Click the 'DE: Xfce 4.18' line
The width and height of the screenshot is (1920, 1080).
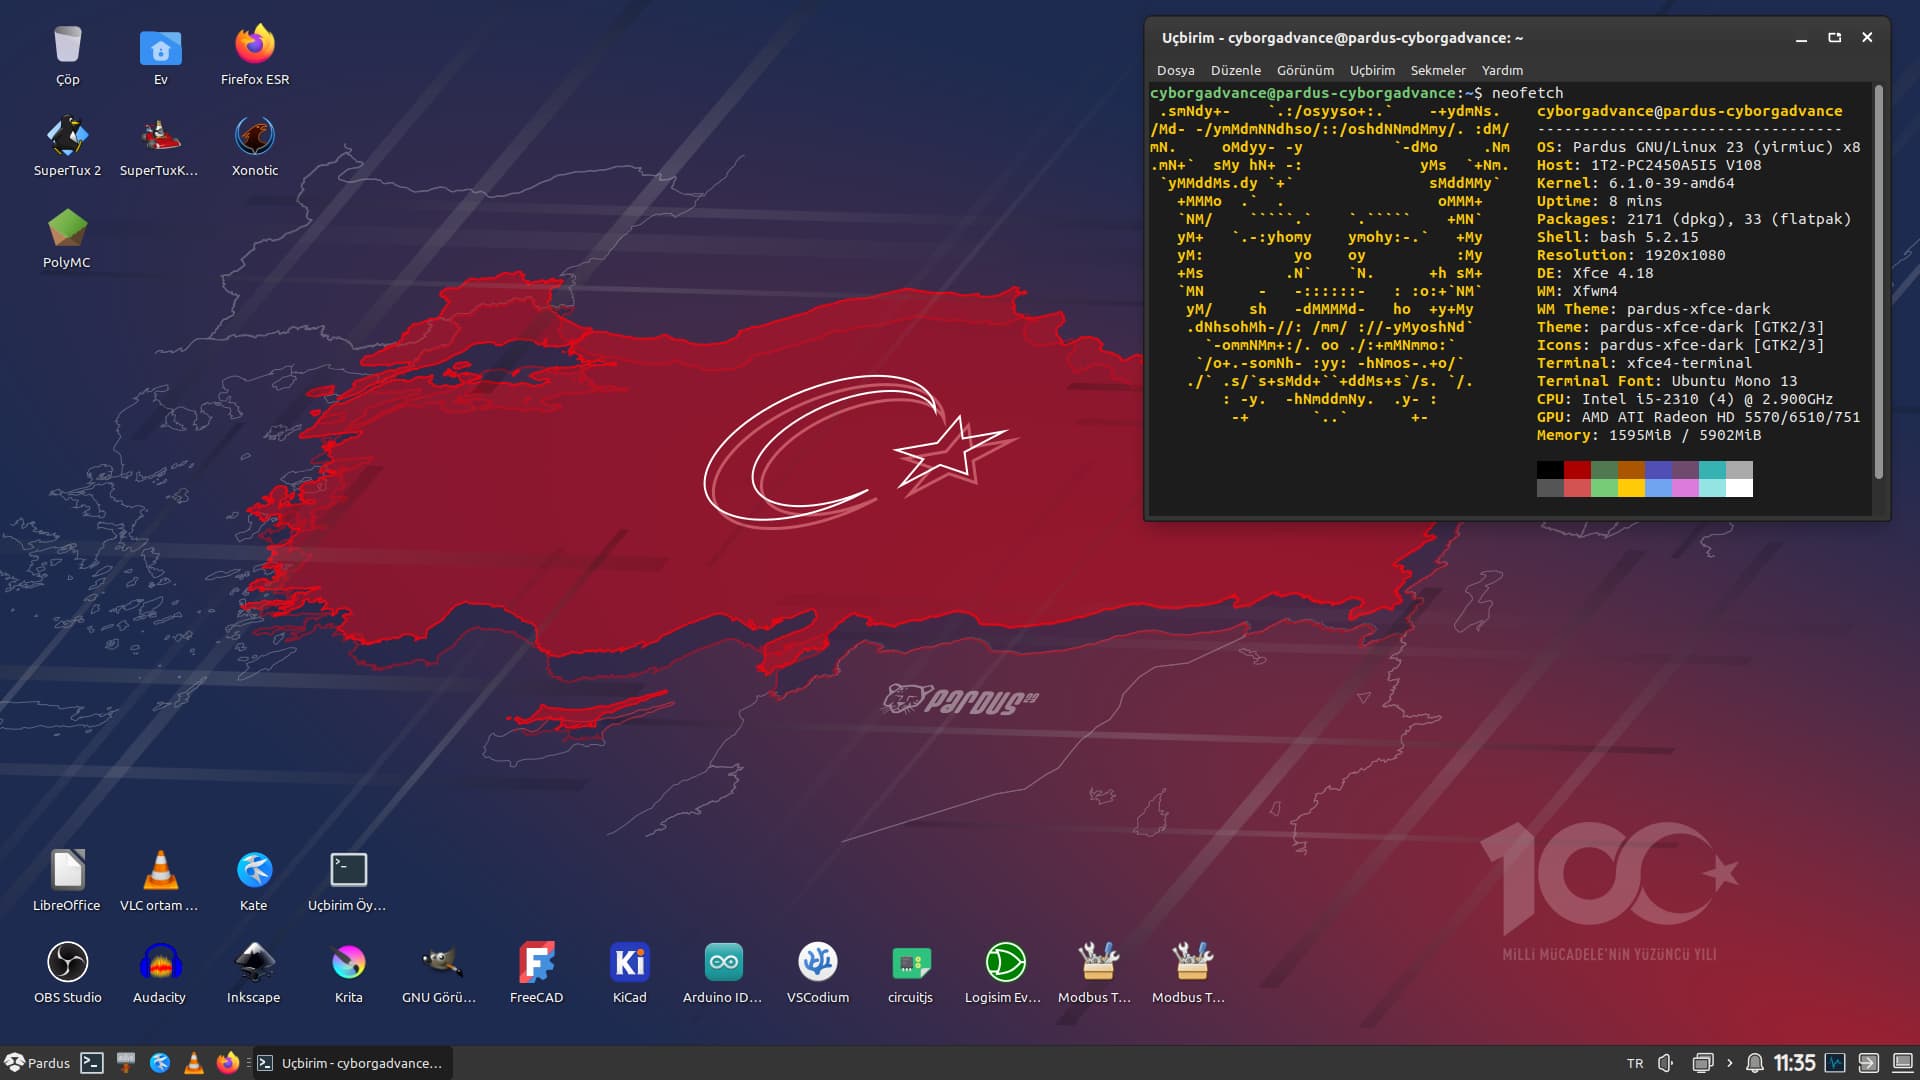pos(1594,273)
